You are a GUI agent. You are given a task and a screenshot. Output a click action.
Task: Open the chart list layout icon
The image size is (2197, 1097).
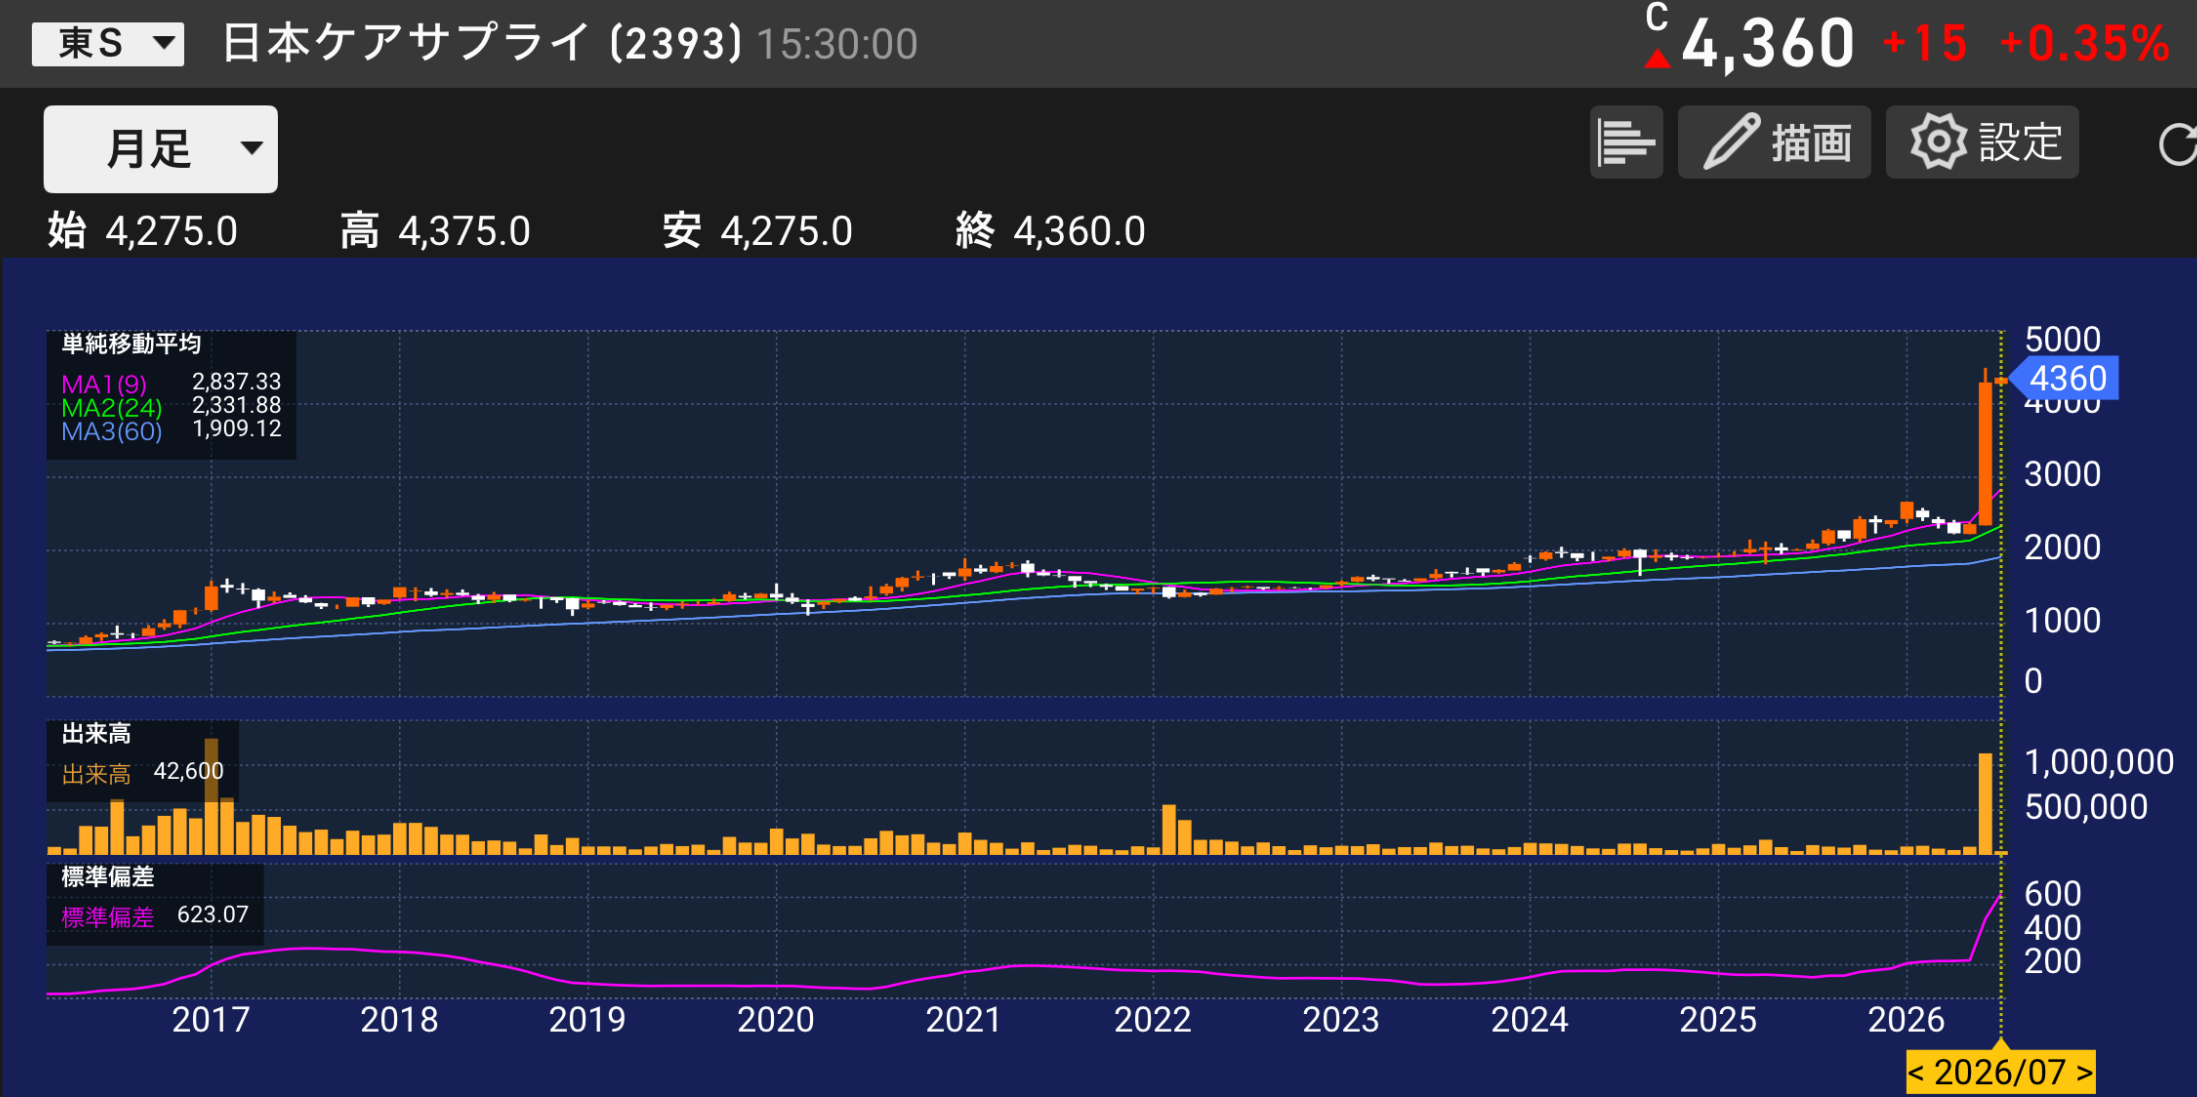click(1626, 142)
